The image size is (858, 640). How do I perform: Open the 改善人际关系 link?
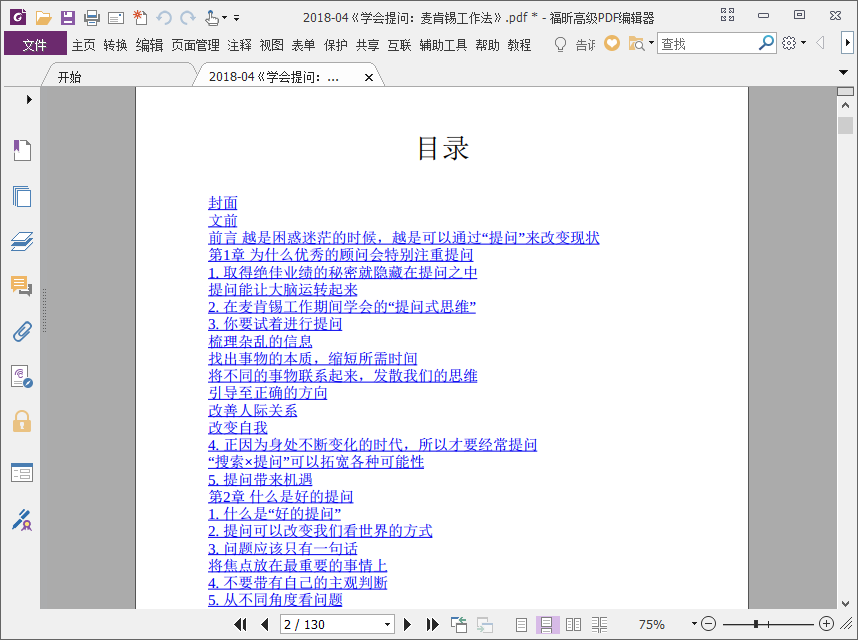pos(253,410)
